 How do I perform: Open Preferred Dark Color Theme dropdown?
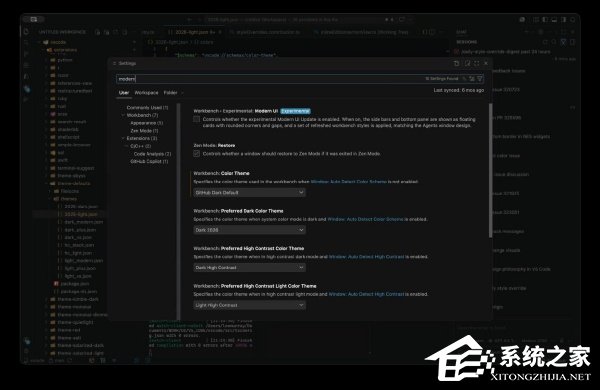pos(249,230)
